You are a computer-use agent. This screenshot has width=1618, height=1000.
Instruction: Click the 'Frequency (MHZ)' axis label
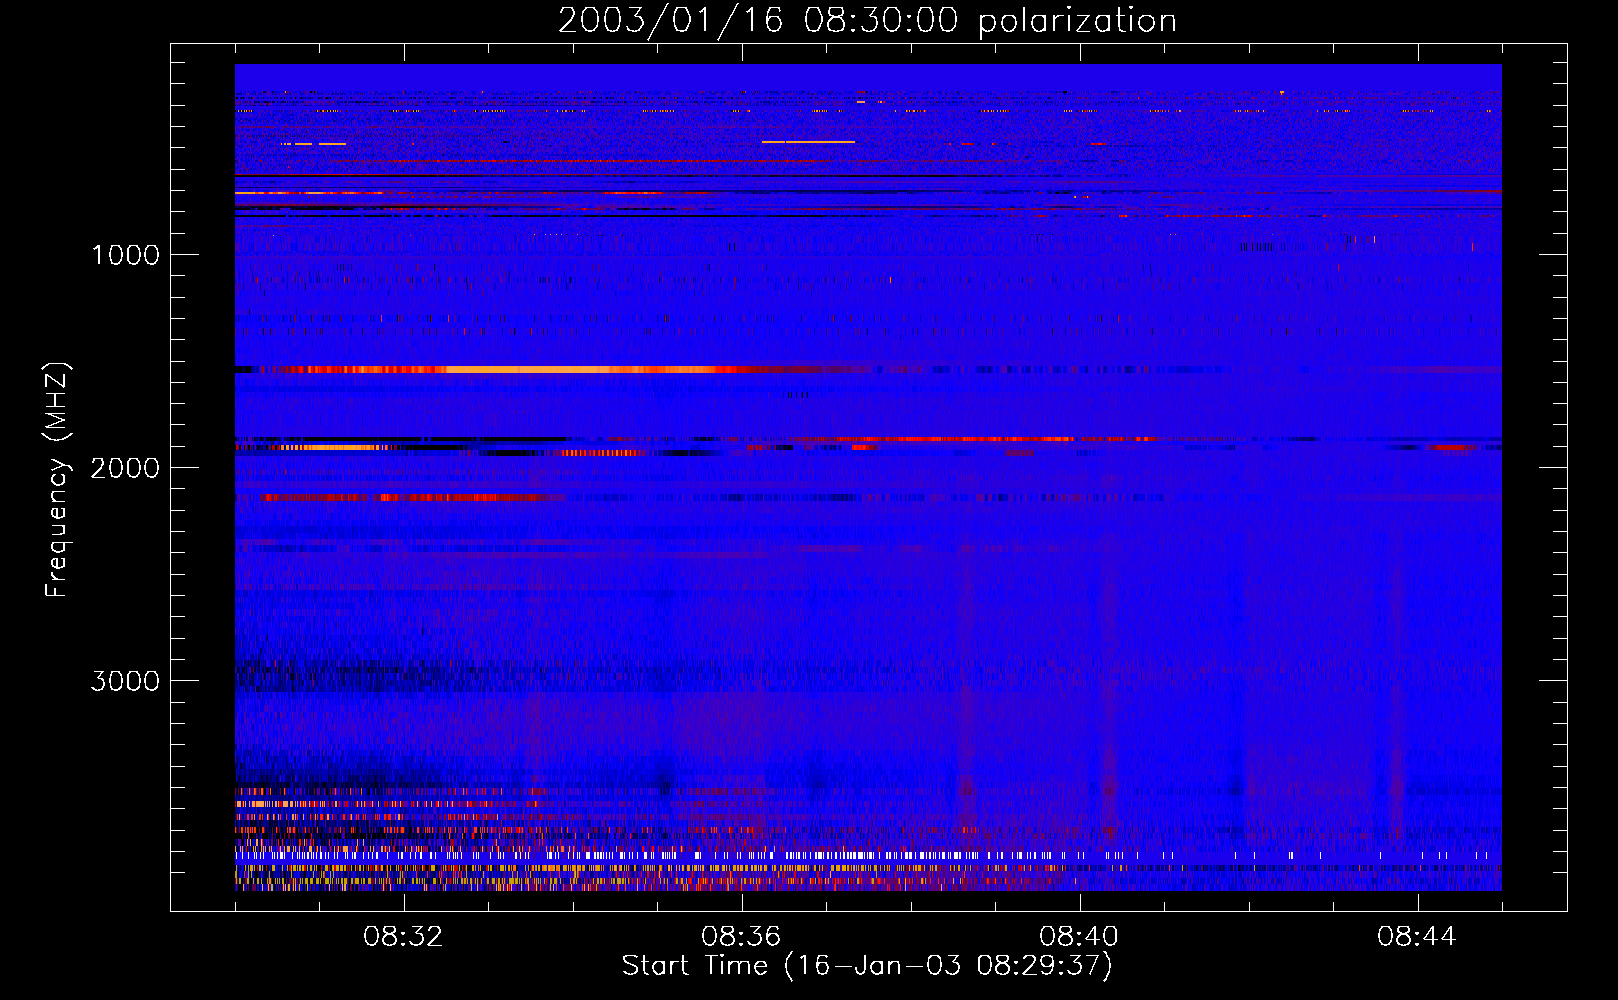[57, 480]
